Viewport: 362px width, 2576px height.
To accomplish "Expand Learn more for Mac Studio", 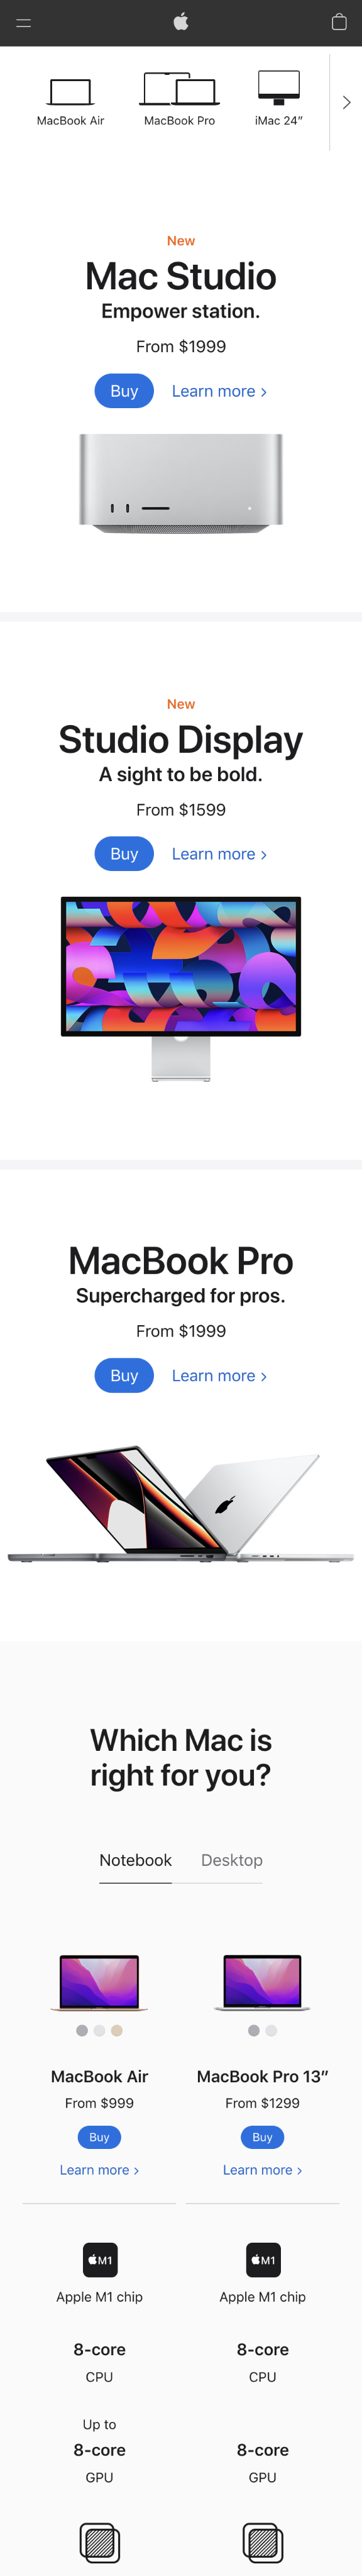I will click(220, 391).
